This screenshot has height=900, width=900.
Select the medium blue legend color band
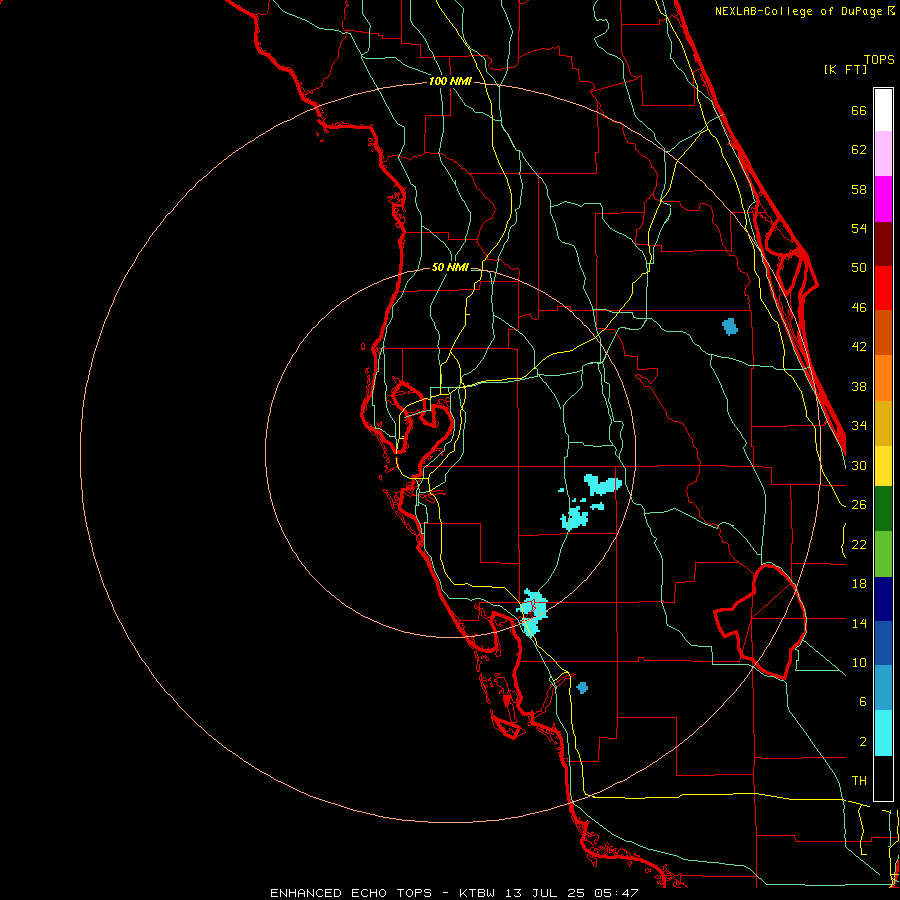click(x=883, y=643)
